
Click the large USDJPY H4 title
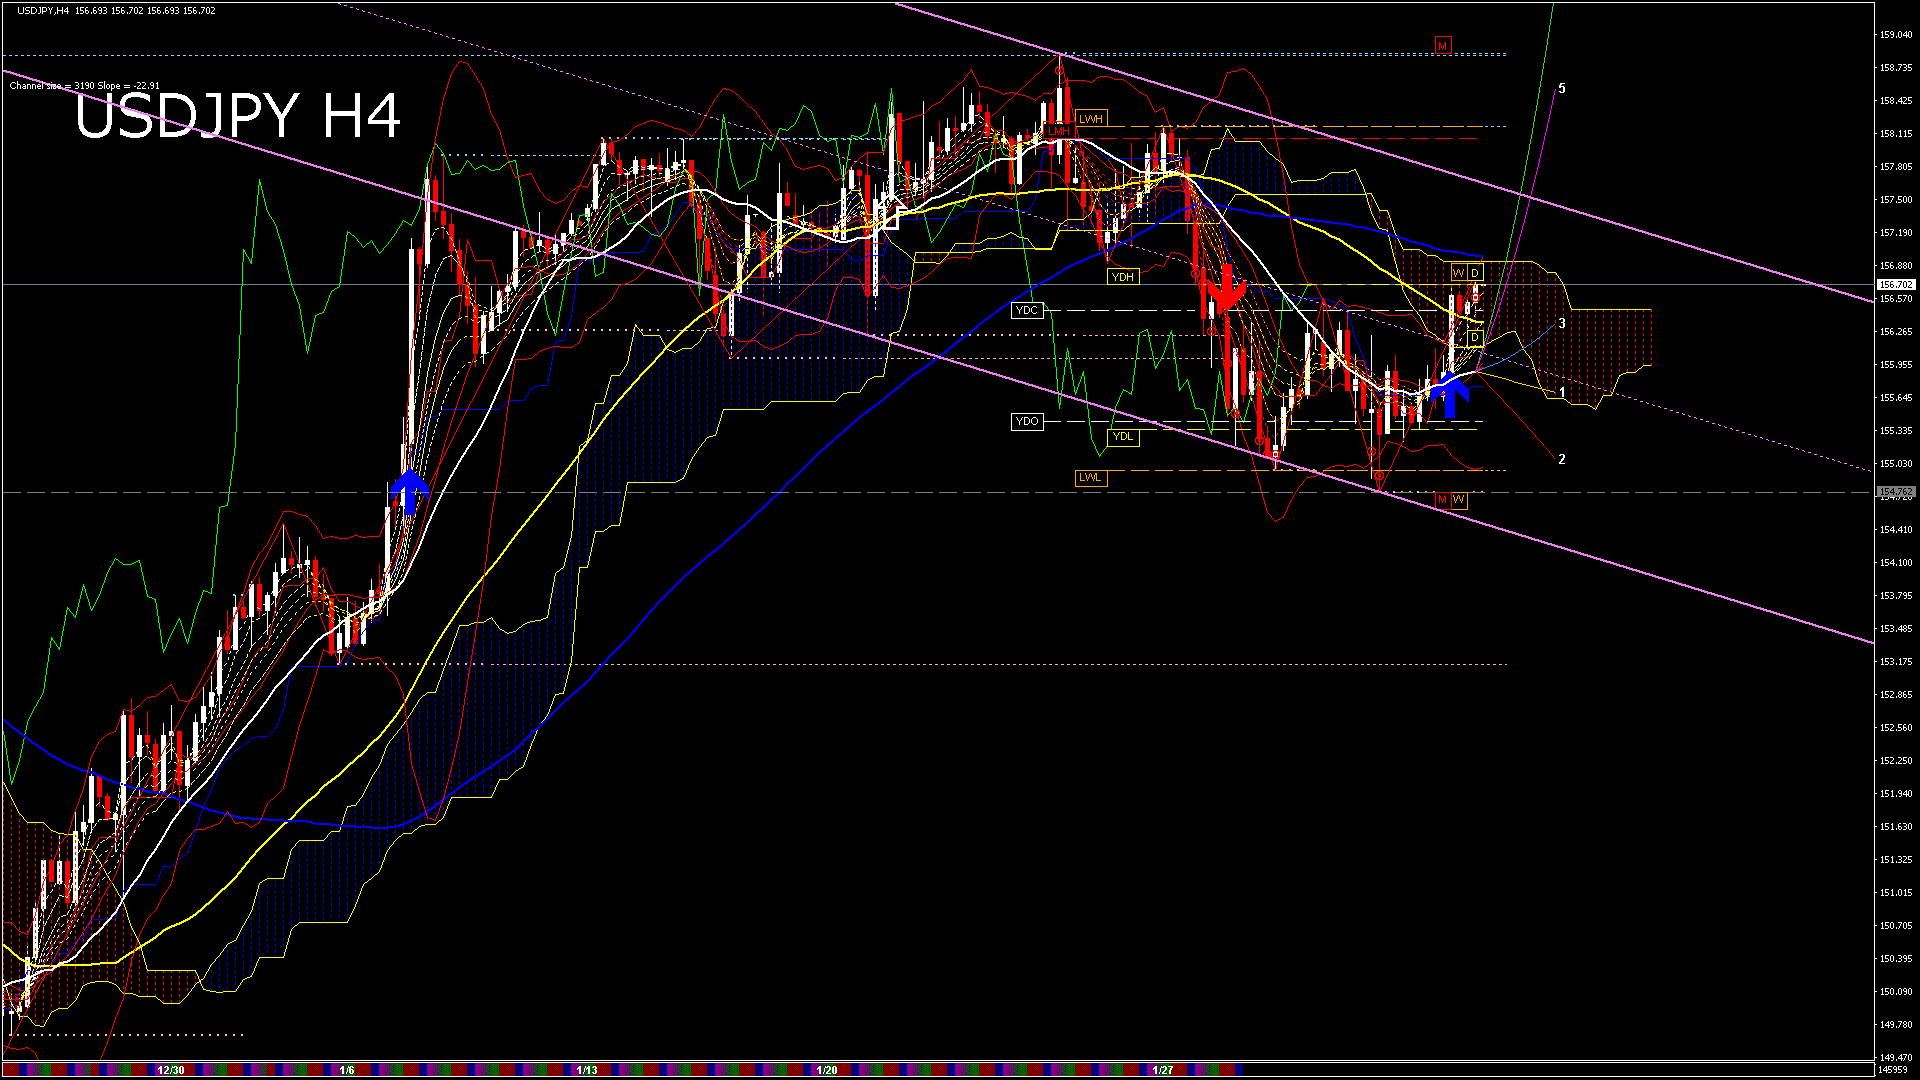(238, 116)
